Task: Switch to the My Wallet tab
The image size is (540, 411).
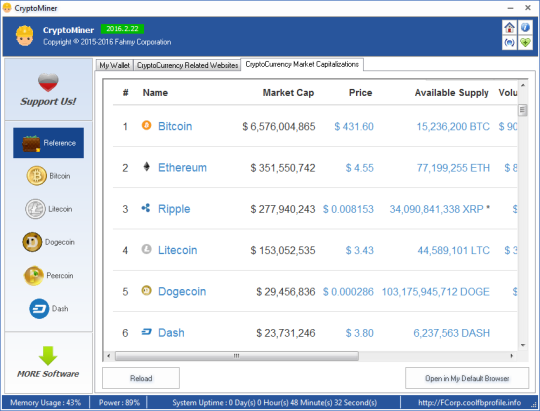Action: coord(114,65)
